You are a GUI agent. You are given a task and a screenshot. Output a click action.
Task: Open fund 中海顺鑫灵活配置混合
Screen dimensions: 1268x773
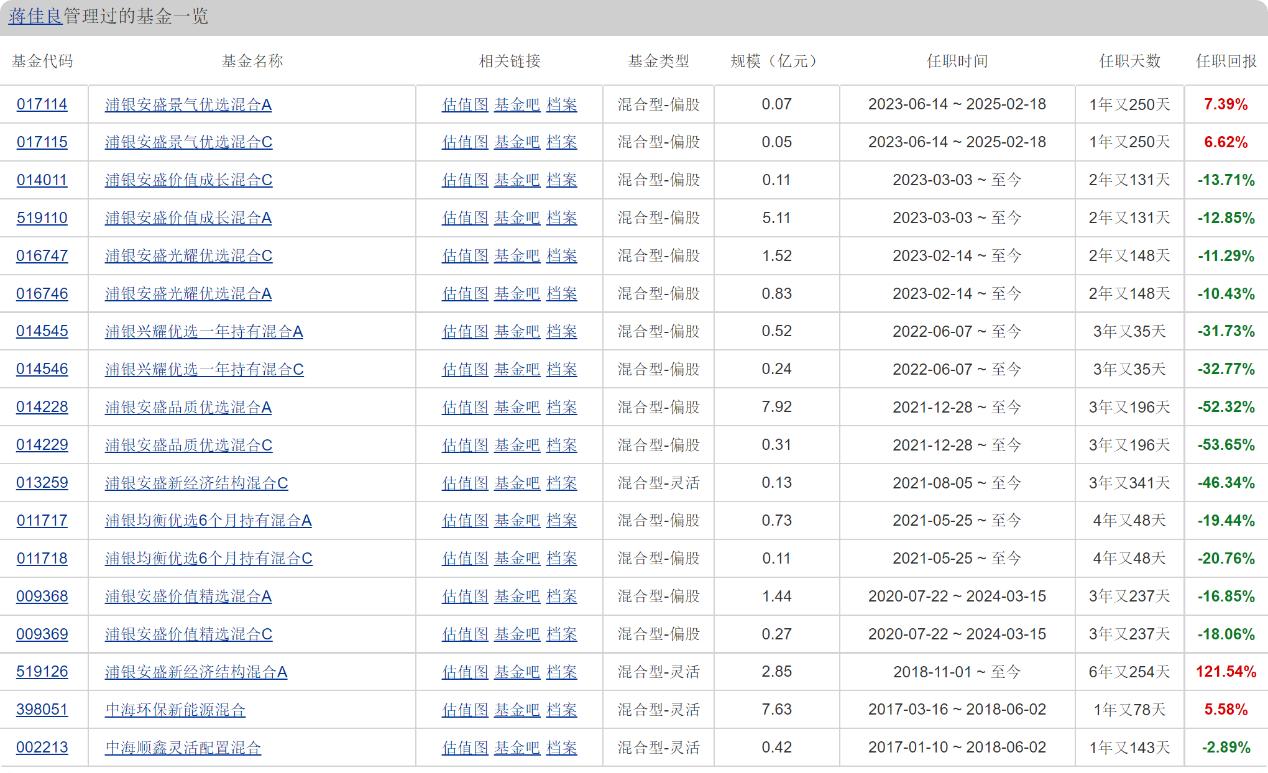[183, 748]
